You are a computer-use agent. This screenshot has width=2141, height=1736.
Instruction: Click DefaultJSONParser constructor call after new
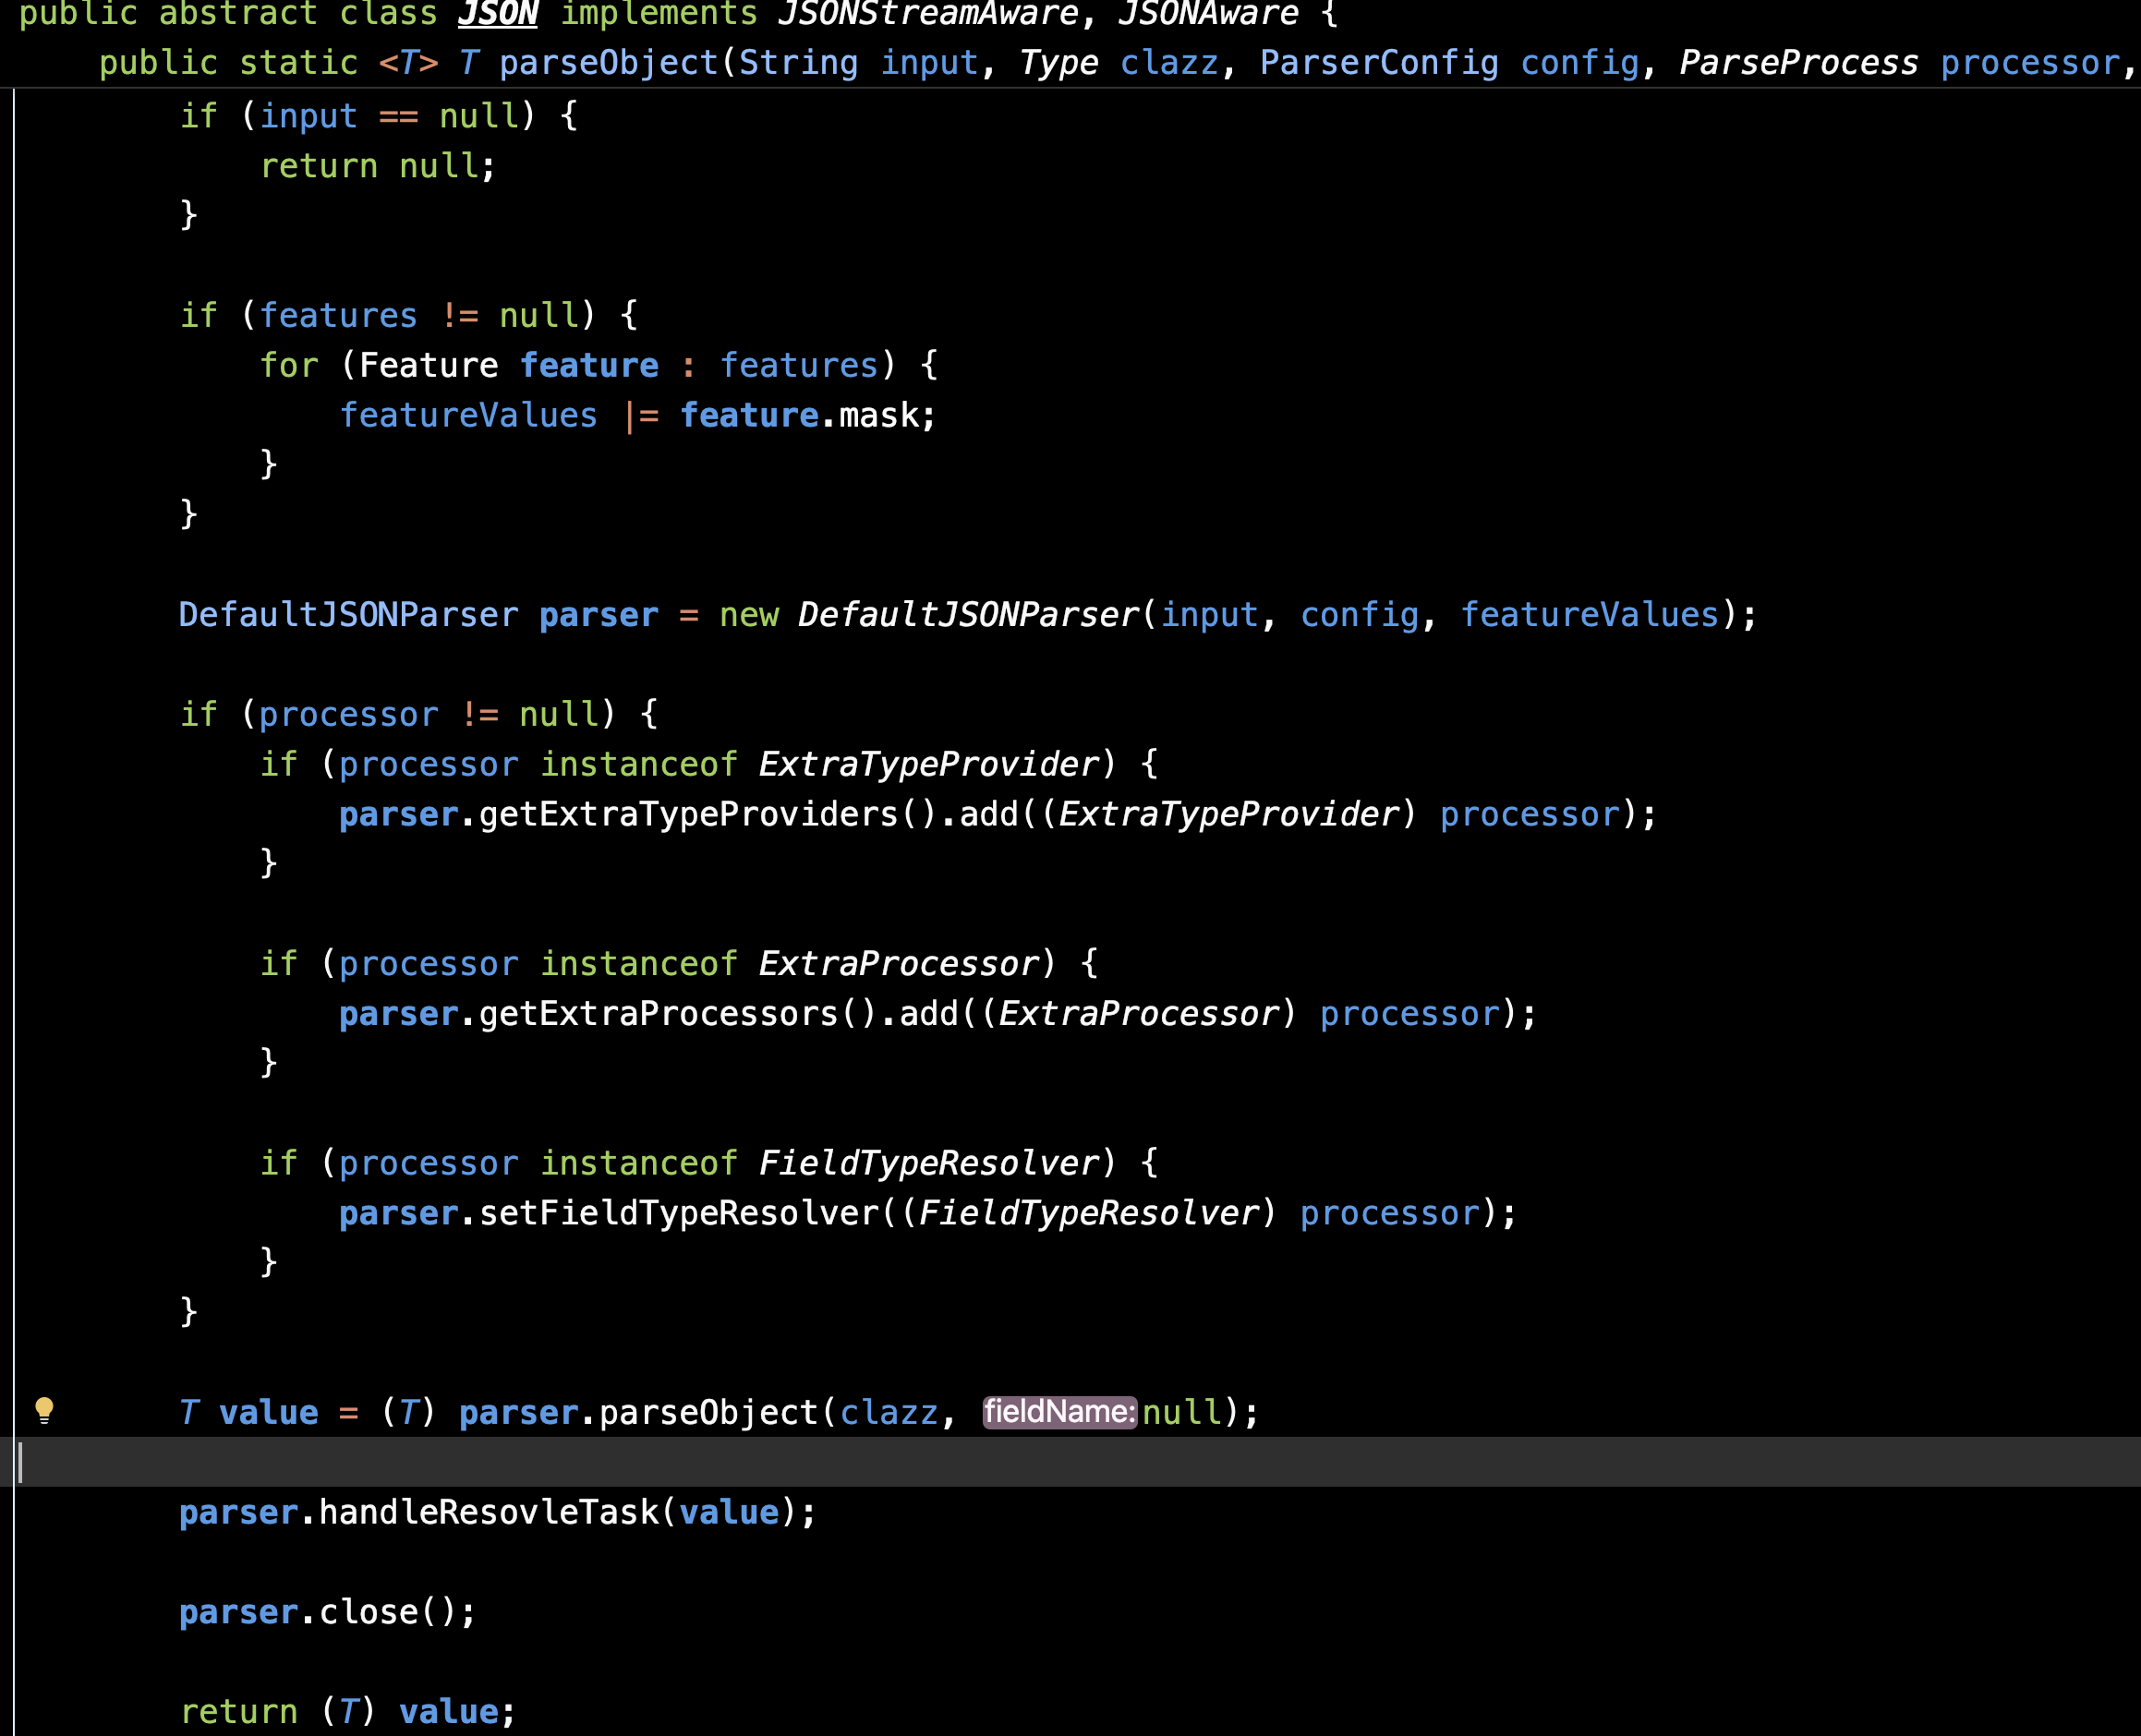click(968, 615)
